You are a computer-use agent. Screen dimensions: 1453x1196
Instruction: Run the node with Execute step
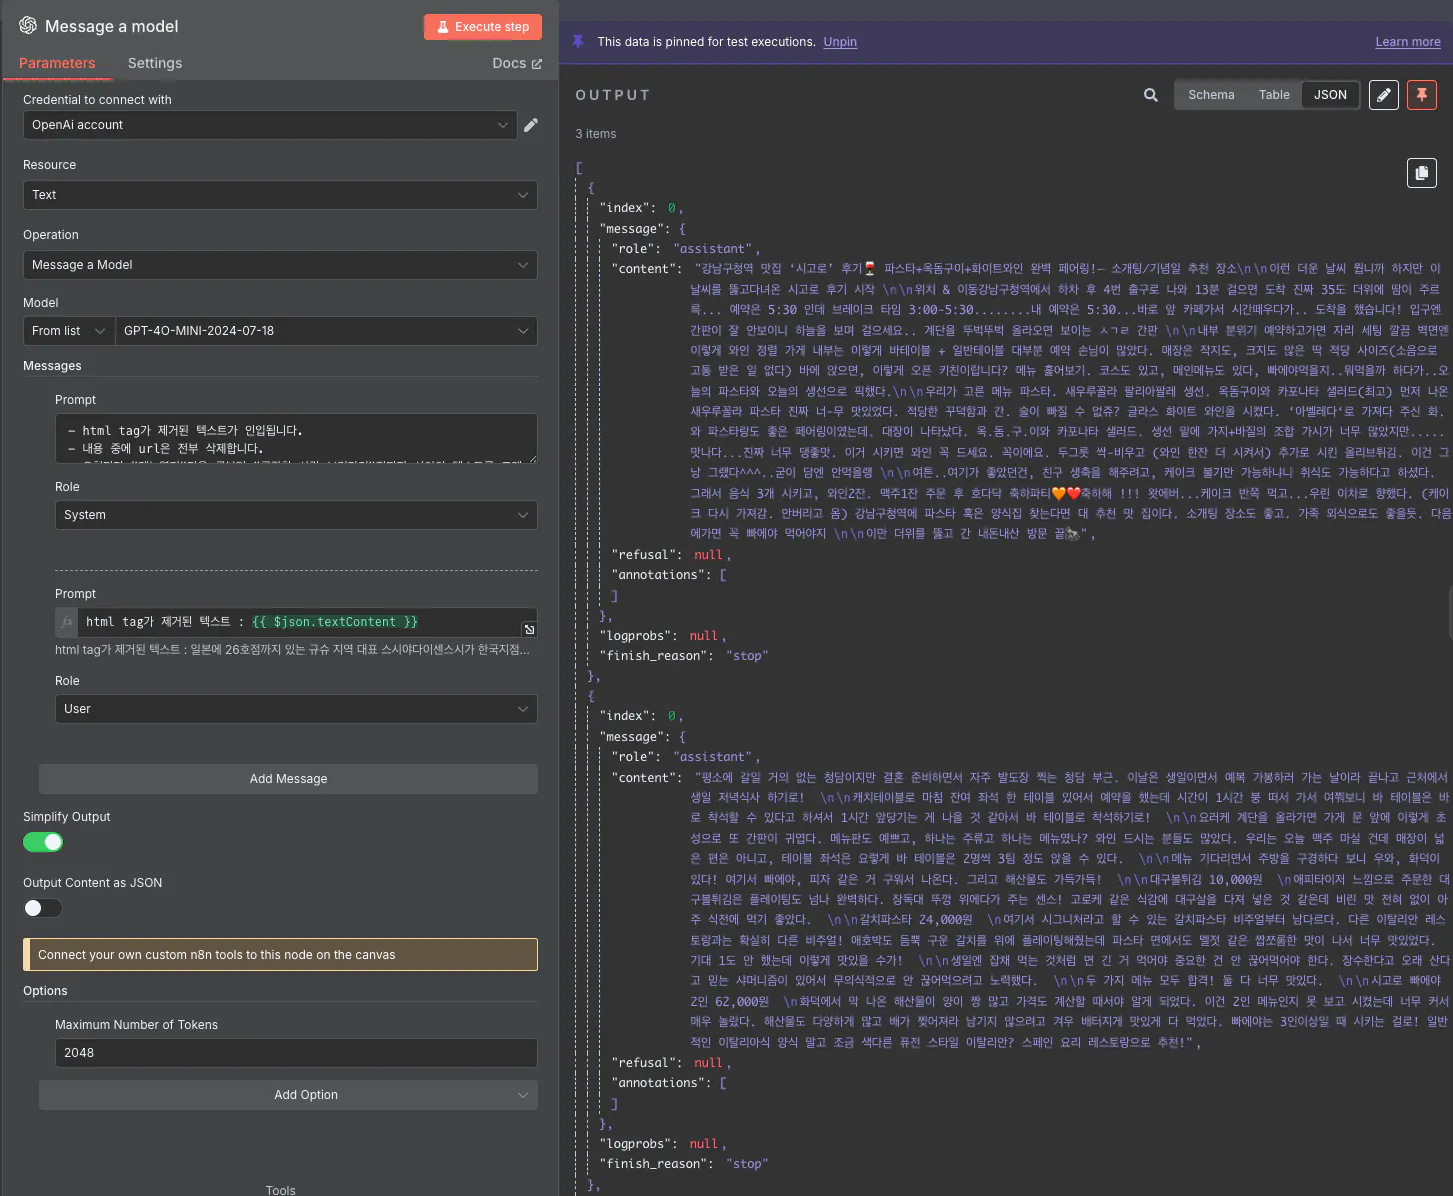tap(483, 27)
